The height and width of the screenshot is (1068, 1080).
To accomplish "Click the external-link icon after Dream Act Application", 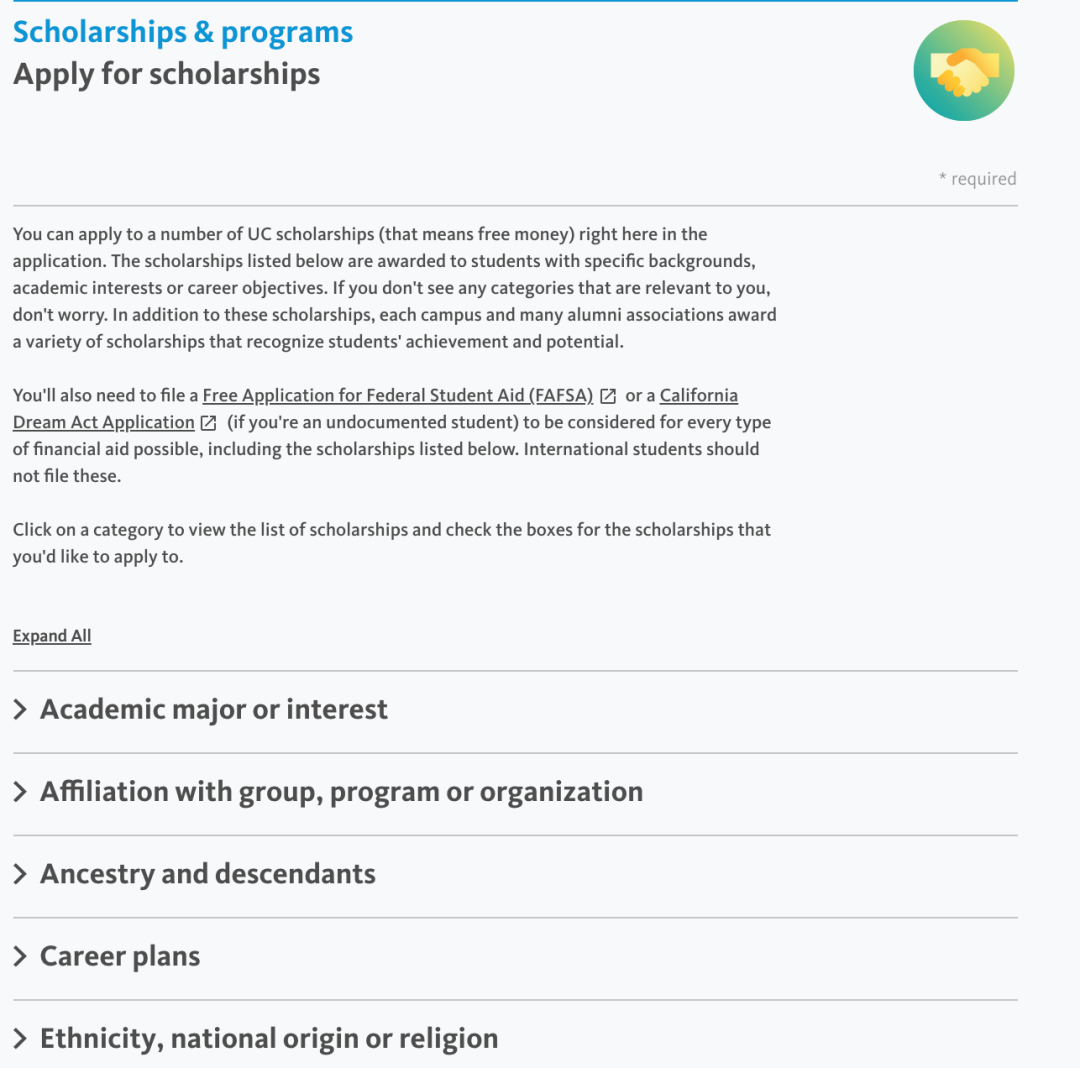I will tap(209, 423).
